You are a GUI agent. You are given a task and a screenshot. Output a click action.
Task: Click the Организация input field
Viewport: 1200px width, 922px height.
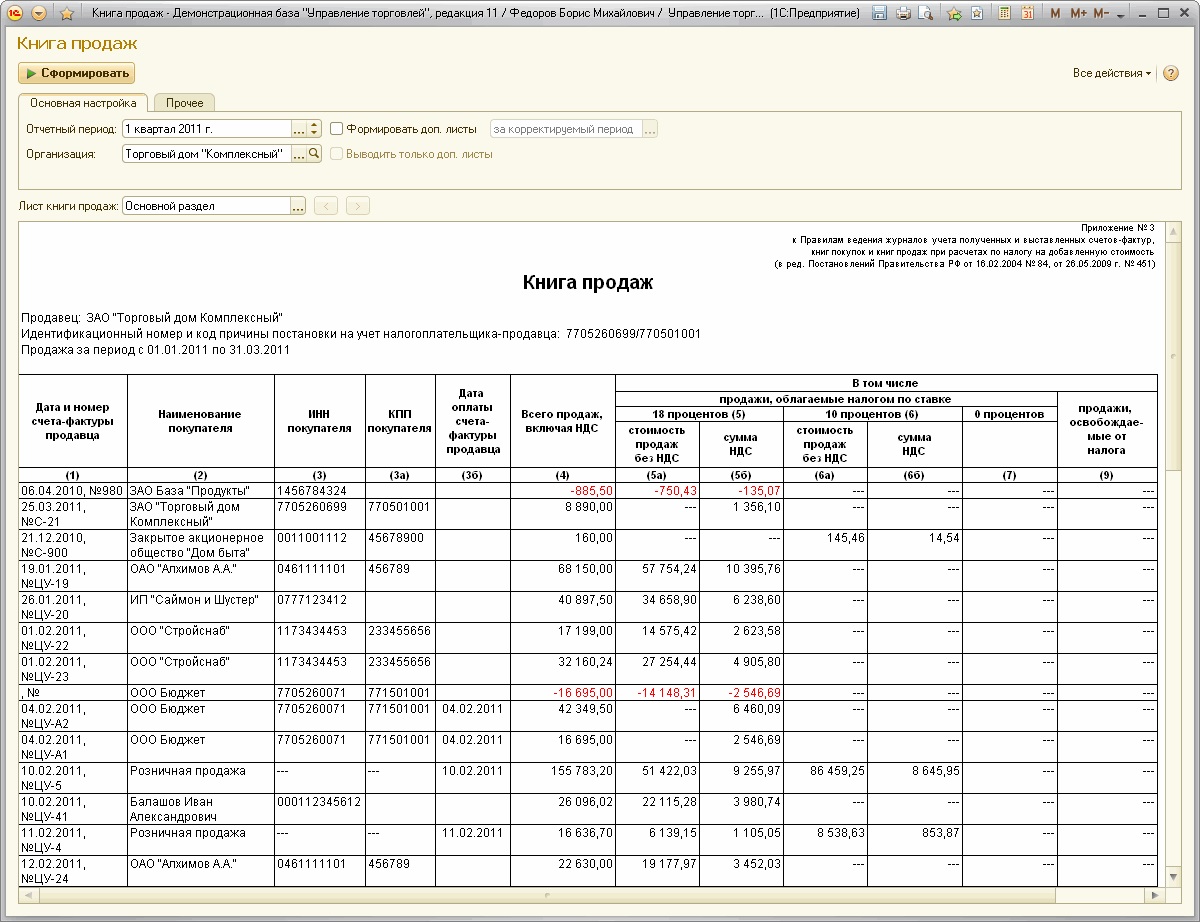point(206,154)
